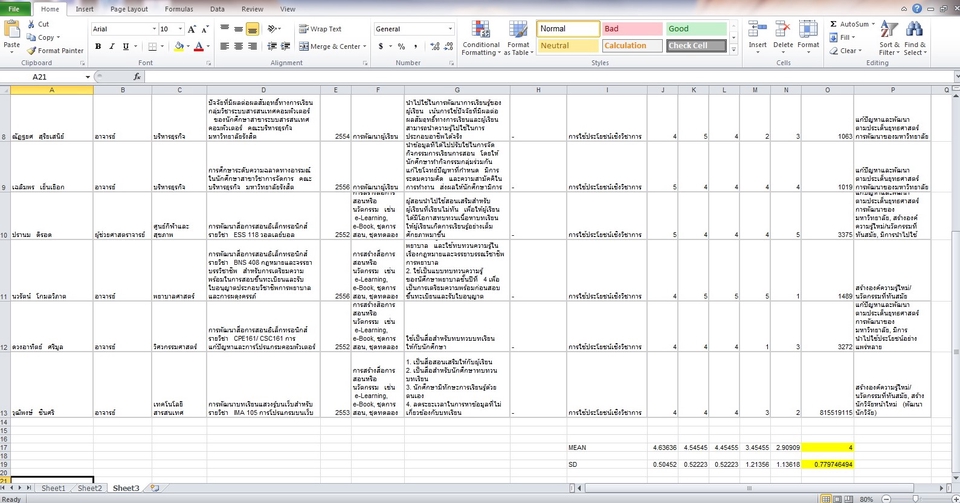
Task: Apply Percent Style format
Action: 401,47
